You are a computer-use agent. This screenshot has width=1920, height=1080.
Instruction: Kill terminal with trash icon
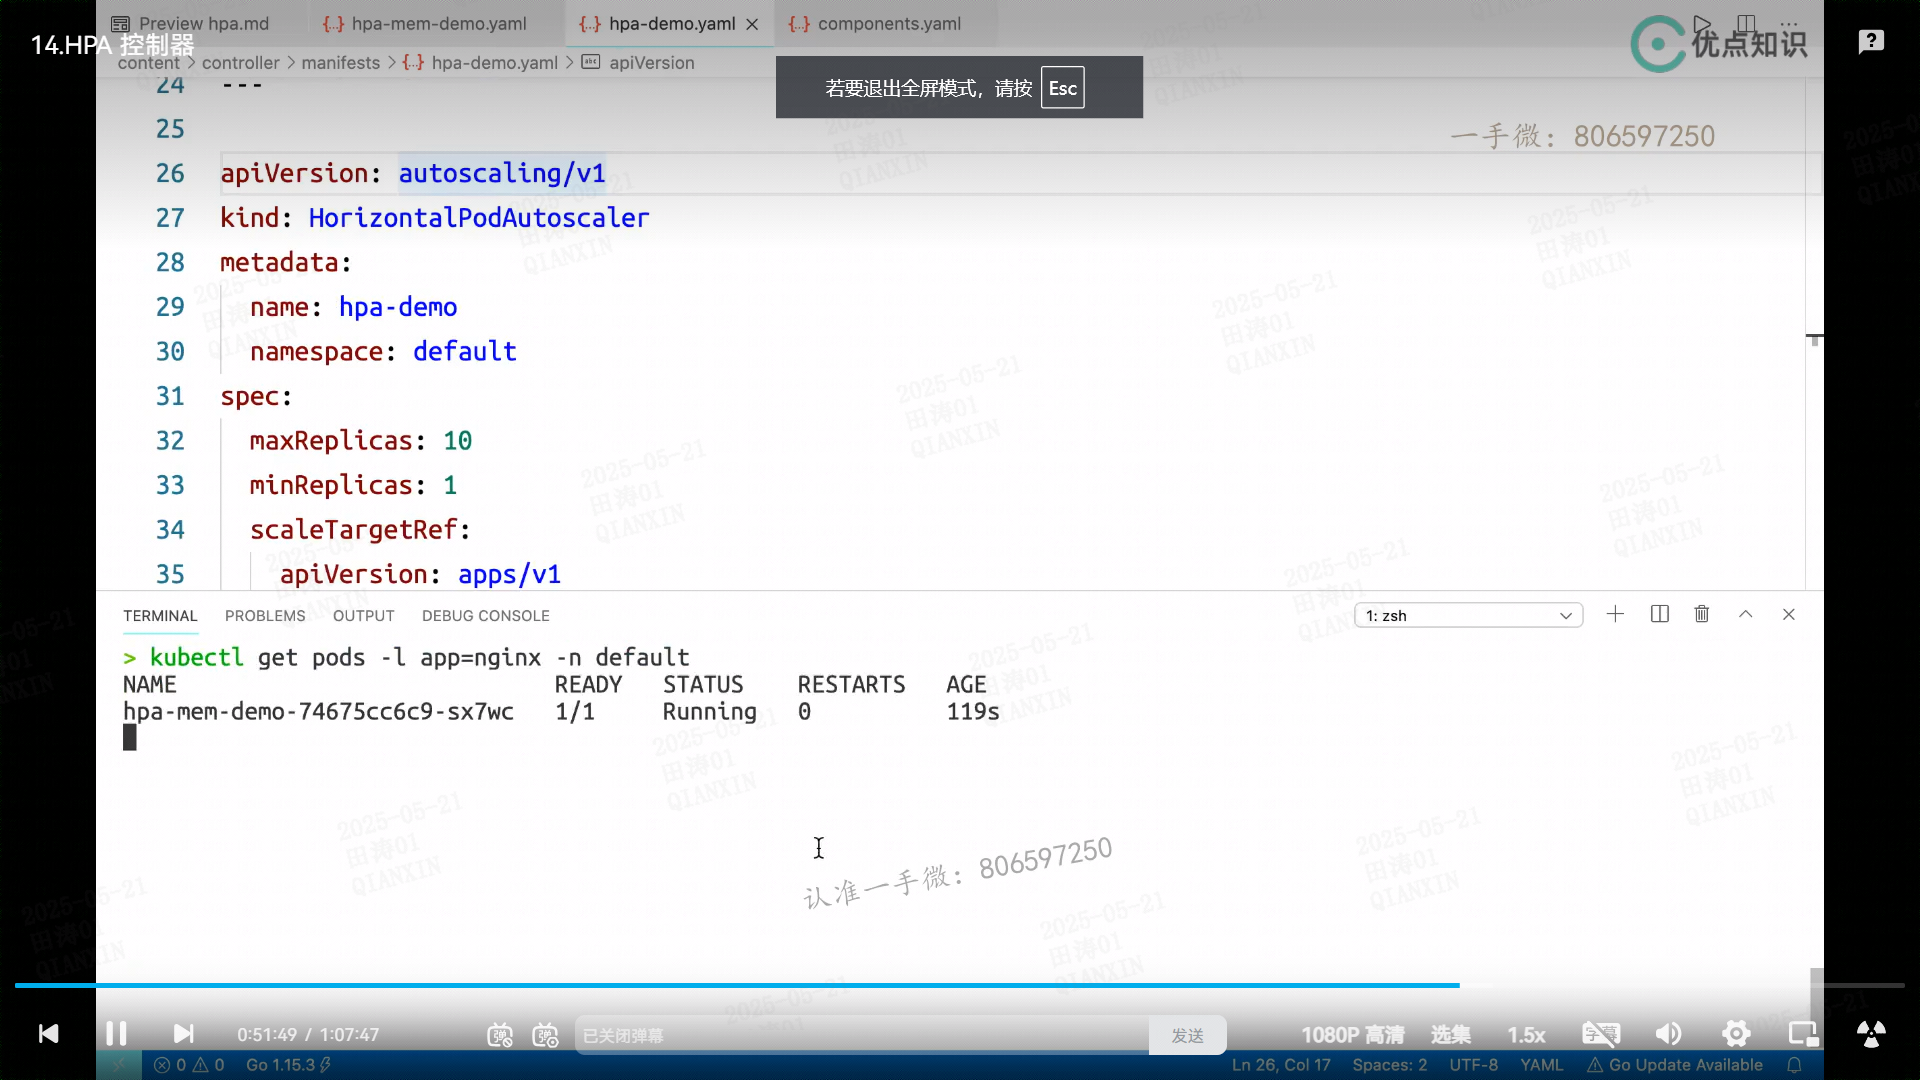pyautogui.click(x=1702, y=614)
